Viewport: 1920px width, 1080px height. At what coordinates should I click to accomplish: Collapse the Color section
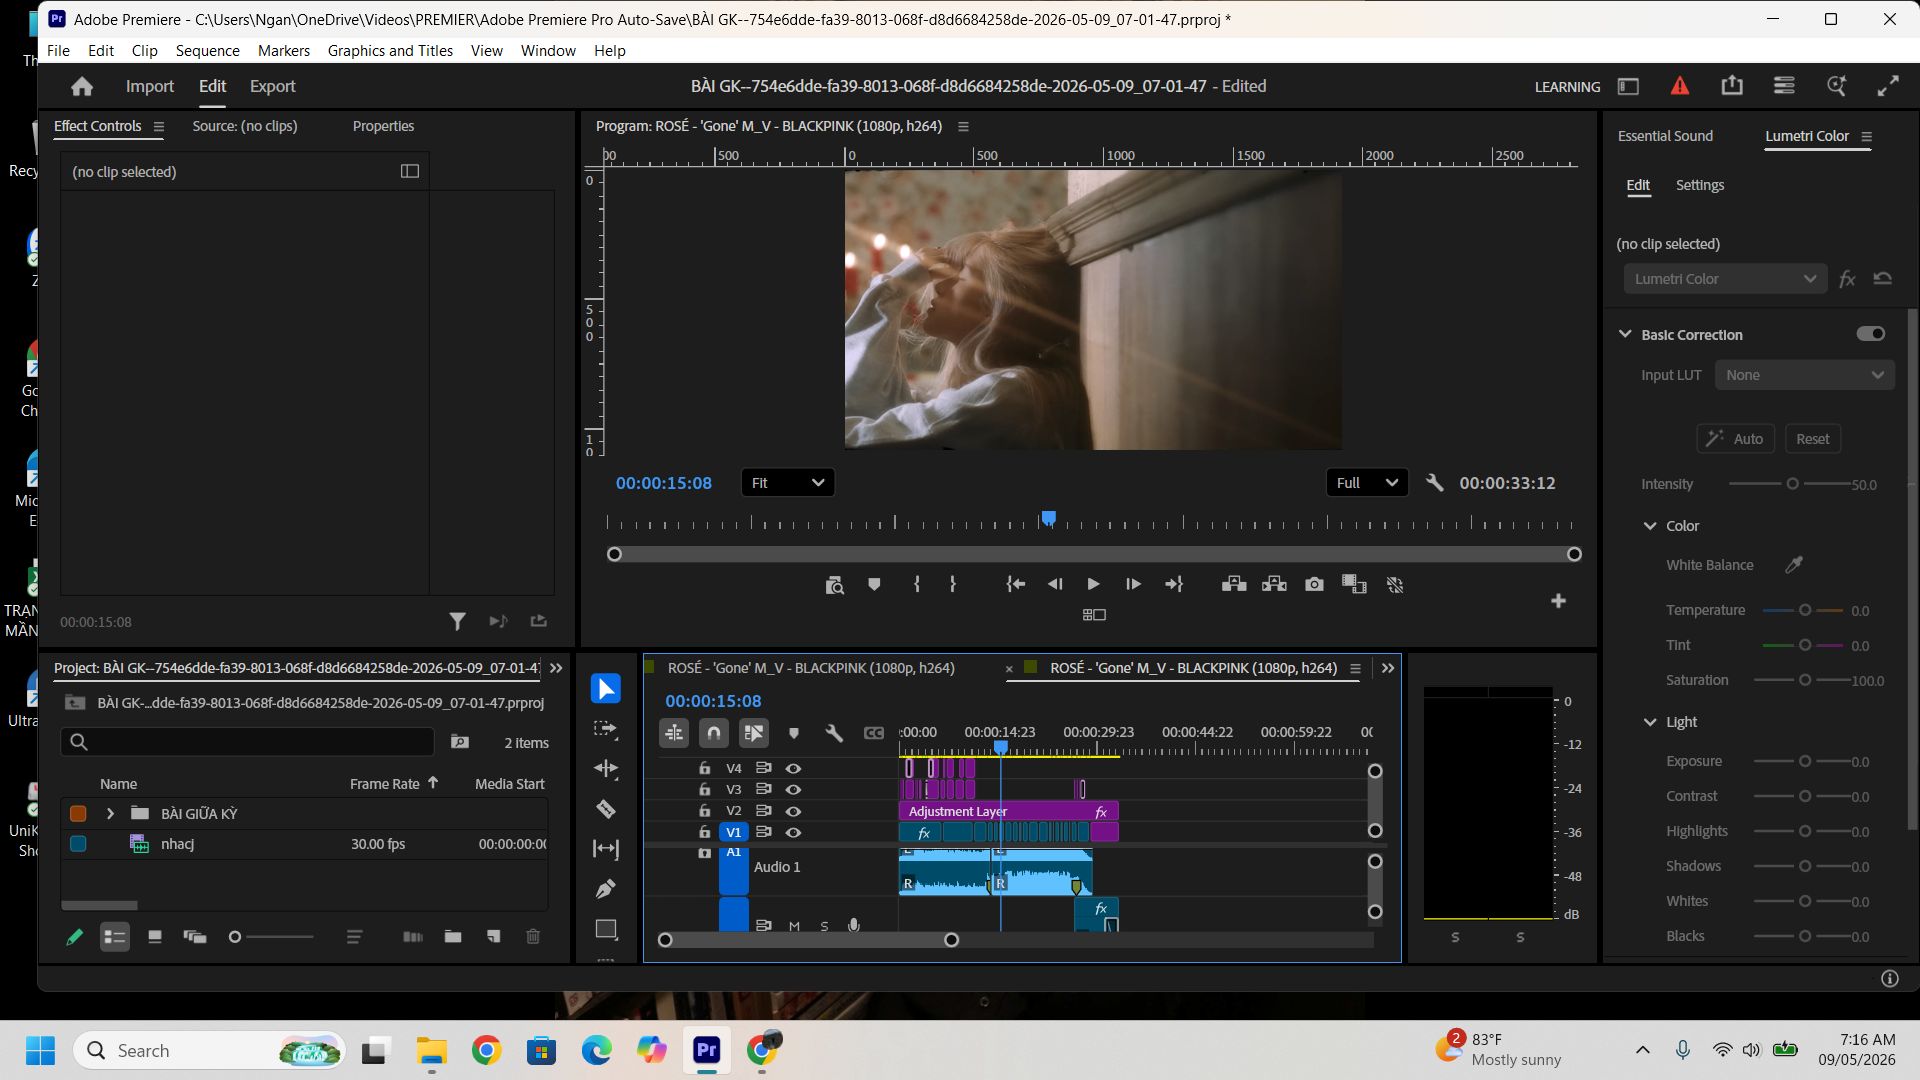click(1650, 526)
